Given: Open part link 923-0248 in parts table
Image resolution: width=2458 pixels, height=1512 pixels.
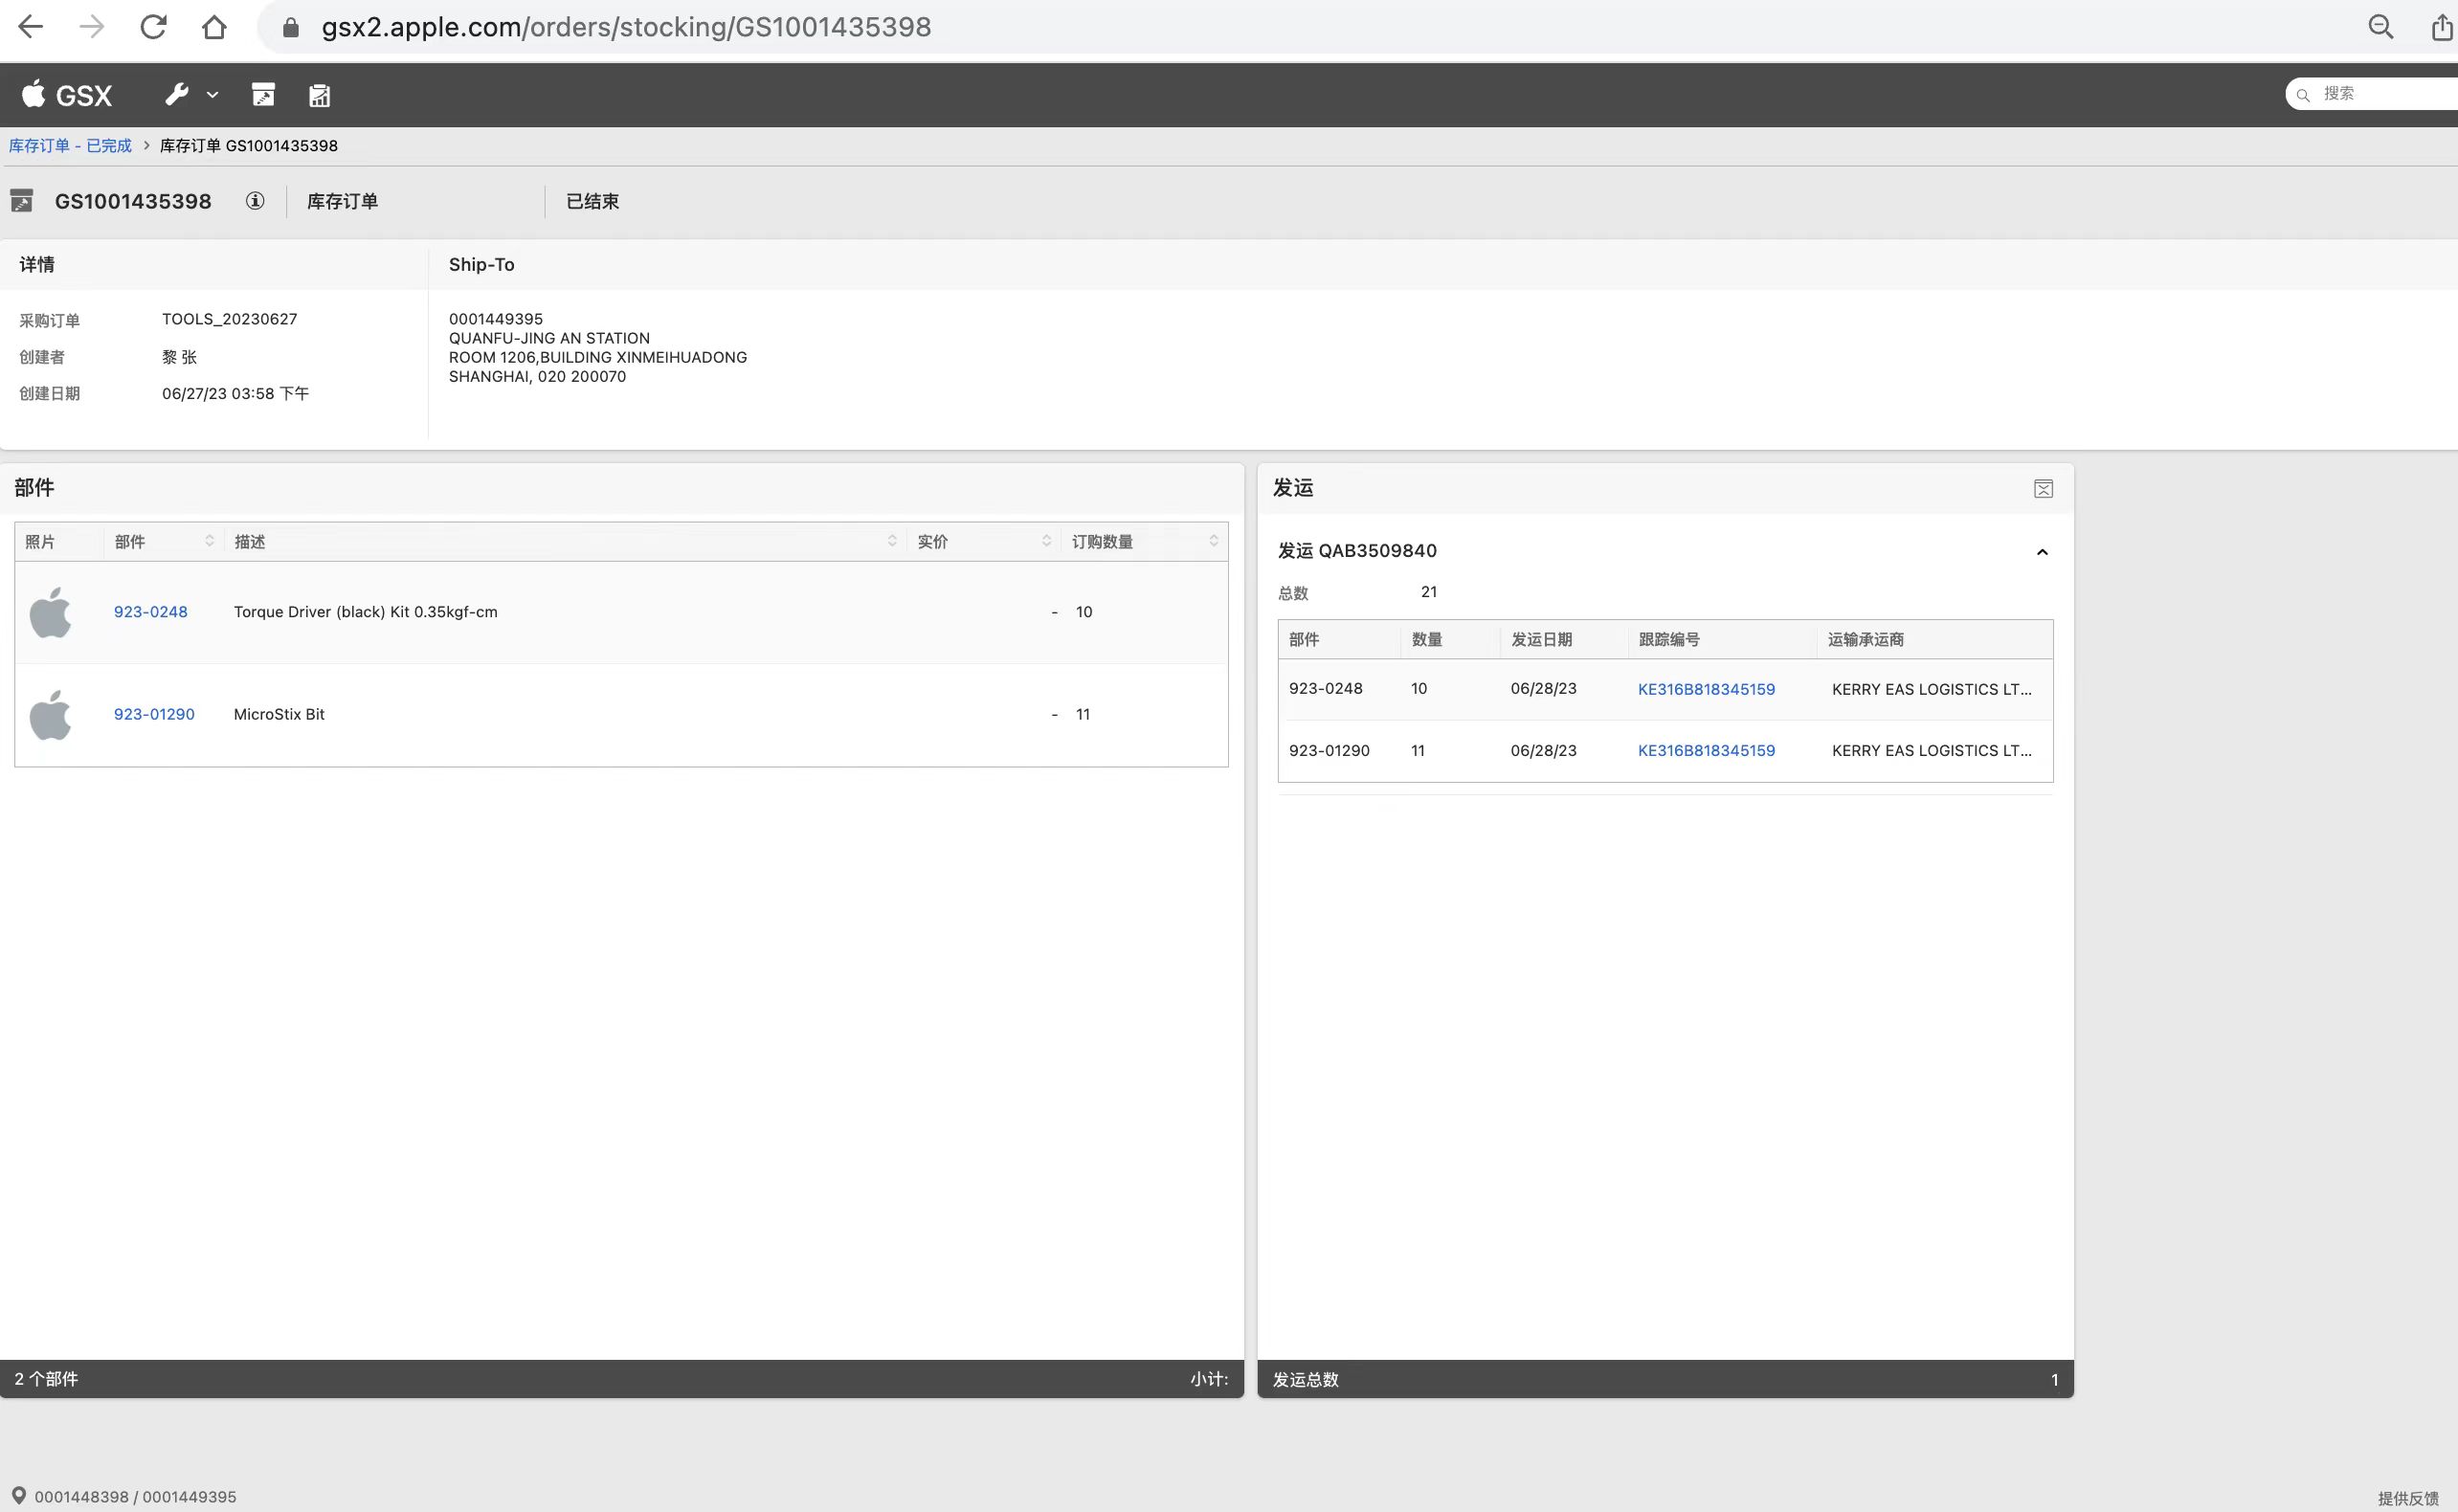Looking at the screenshot, I should coord(150,612).
